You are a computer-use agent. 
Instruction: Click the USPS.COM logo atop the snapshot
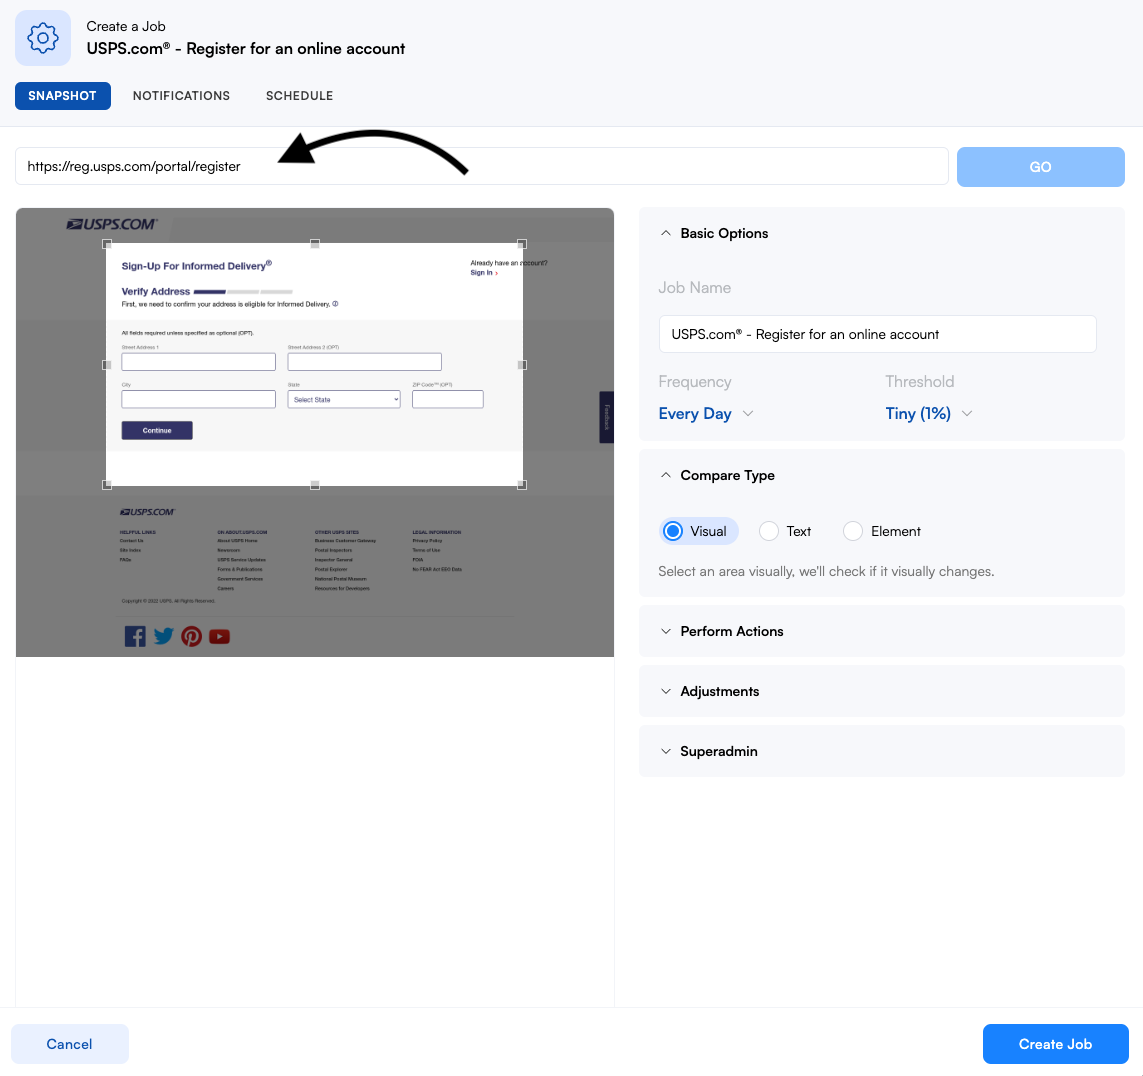112,225
